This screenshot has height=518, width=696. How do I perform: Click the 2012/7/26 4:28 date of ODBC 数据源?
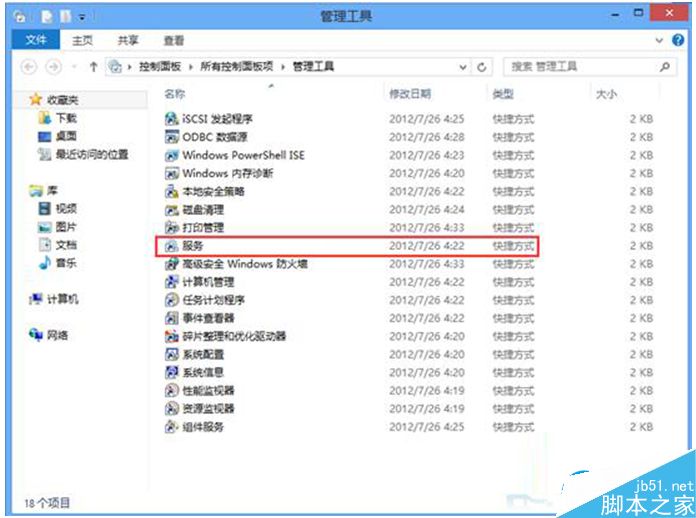point(427,137)
